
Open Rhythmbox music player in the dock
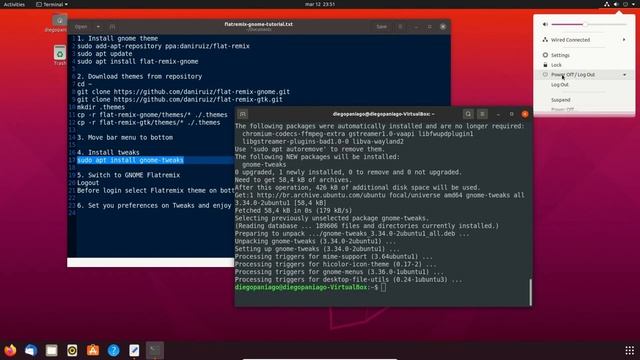pos(72,350)
